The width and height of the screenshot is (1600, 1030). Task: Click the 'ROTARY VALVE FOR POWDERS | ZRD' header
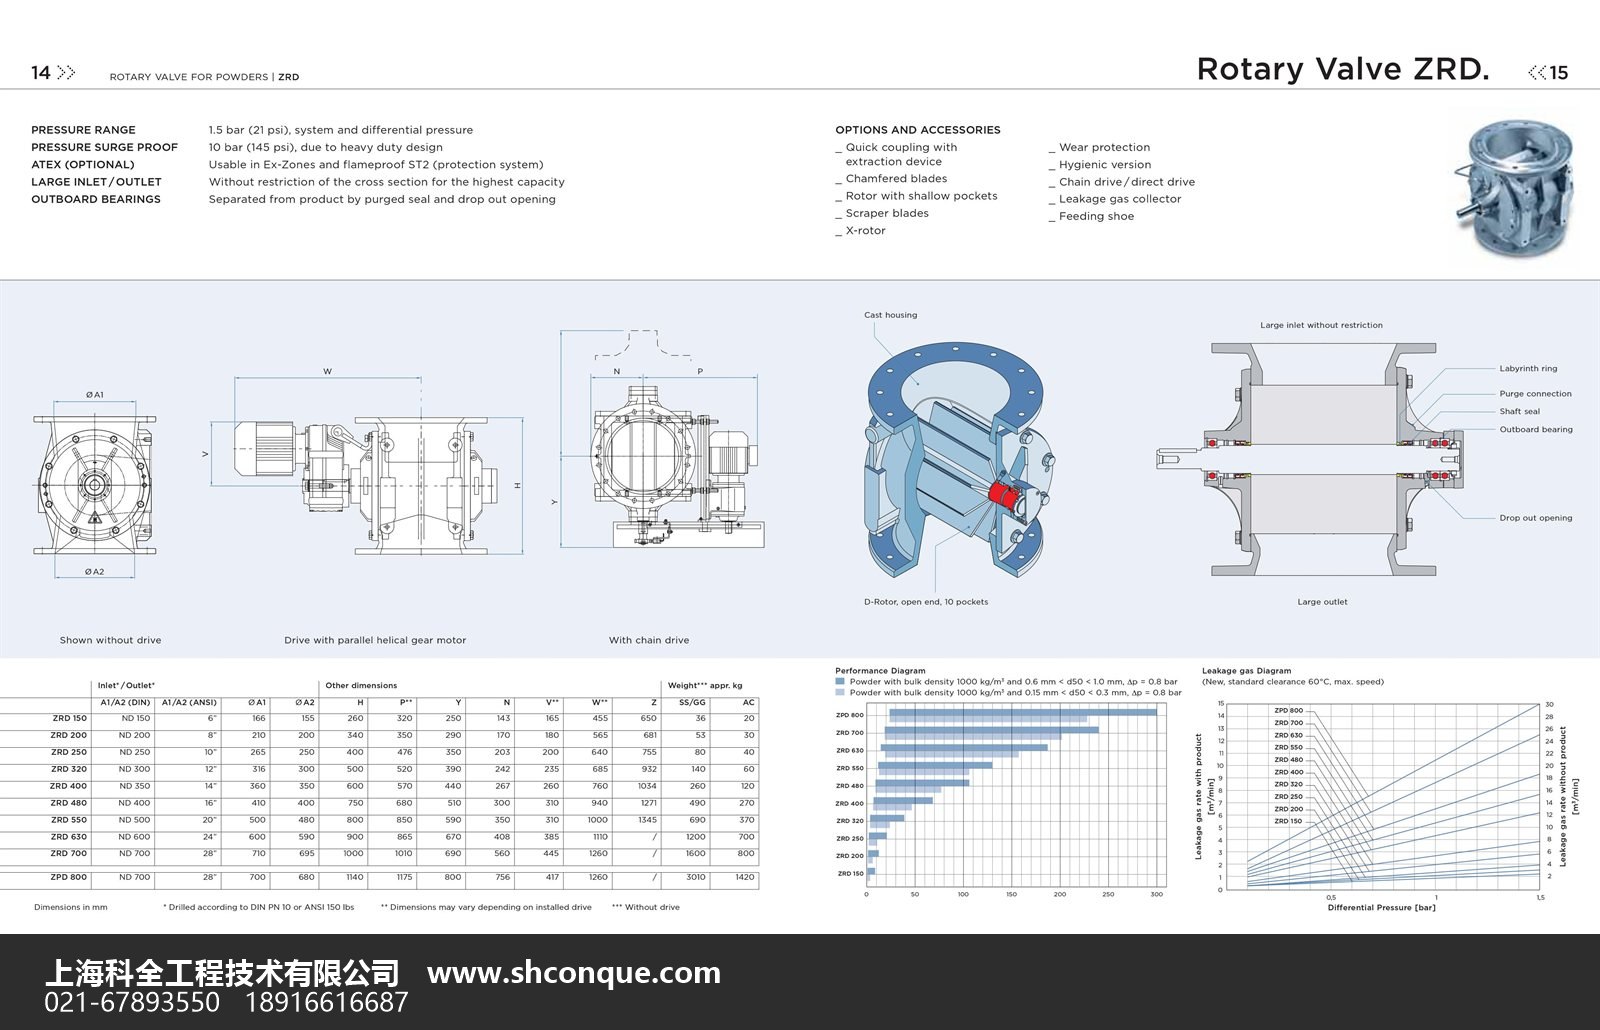pyautogui.click(x=204, y=77)
